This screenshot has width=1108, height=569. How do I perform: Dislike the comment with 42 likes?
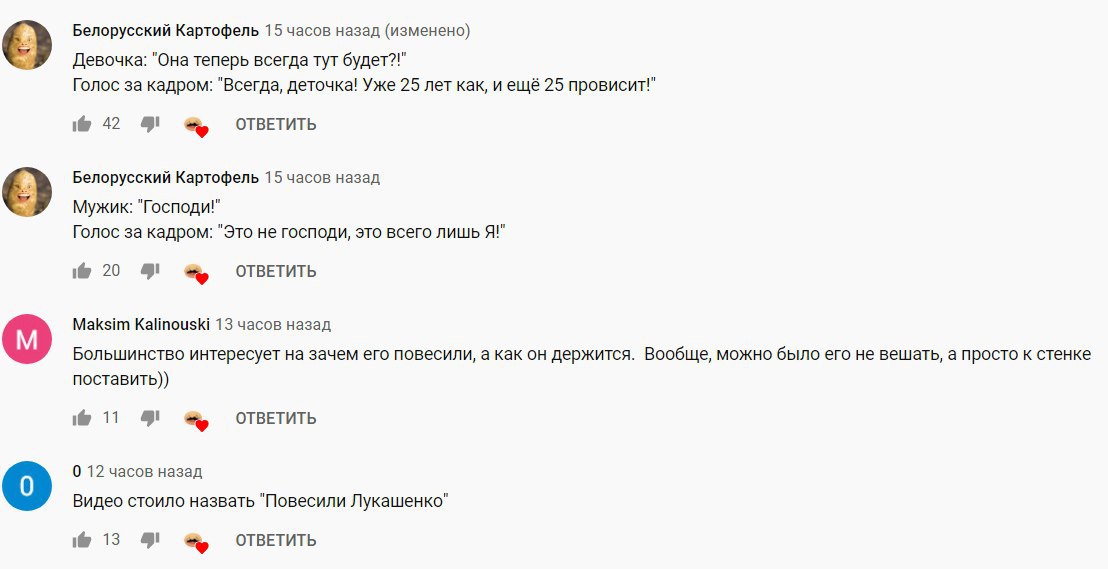click(x=150, y=124)
